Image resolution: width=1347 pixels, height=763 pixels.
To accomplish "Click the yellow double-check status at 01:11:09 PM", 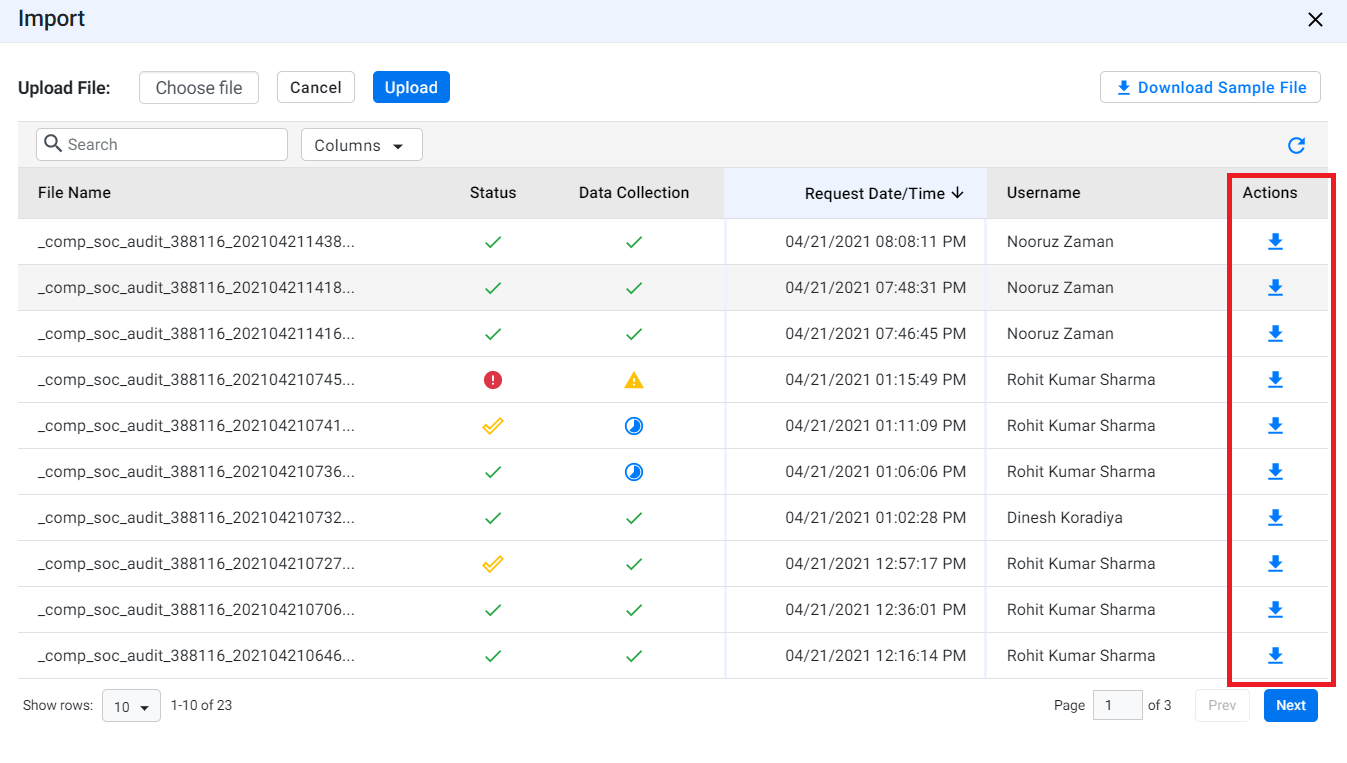I will (x=493, y=426).
